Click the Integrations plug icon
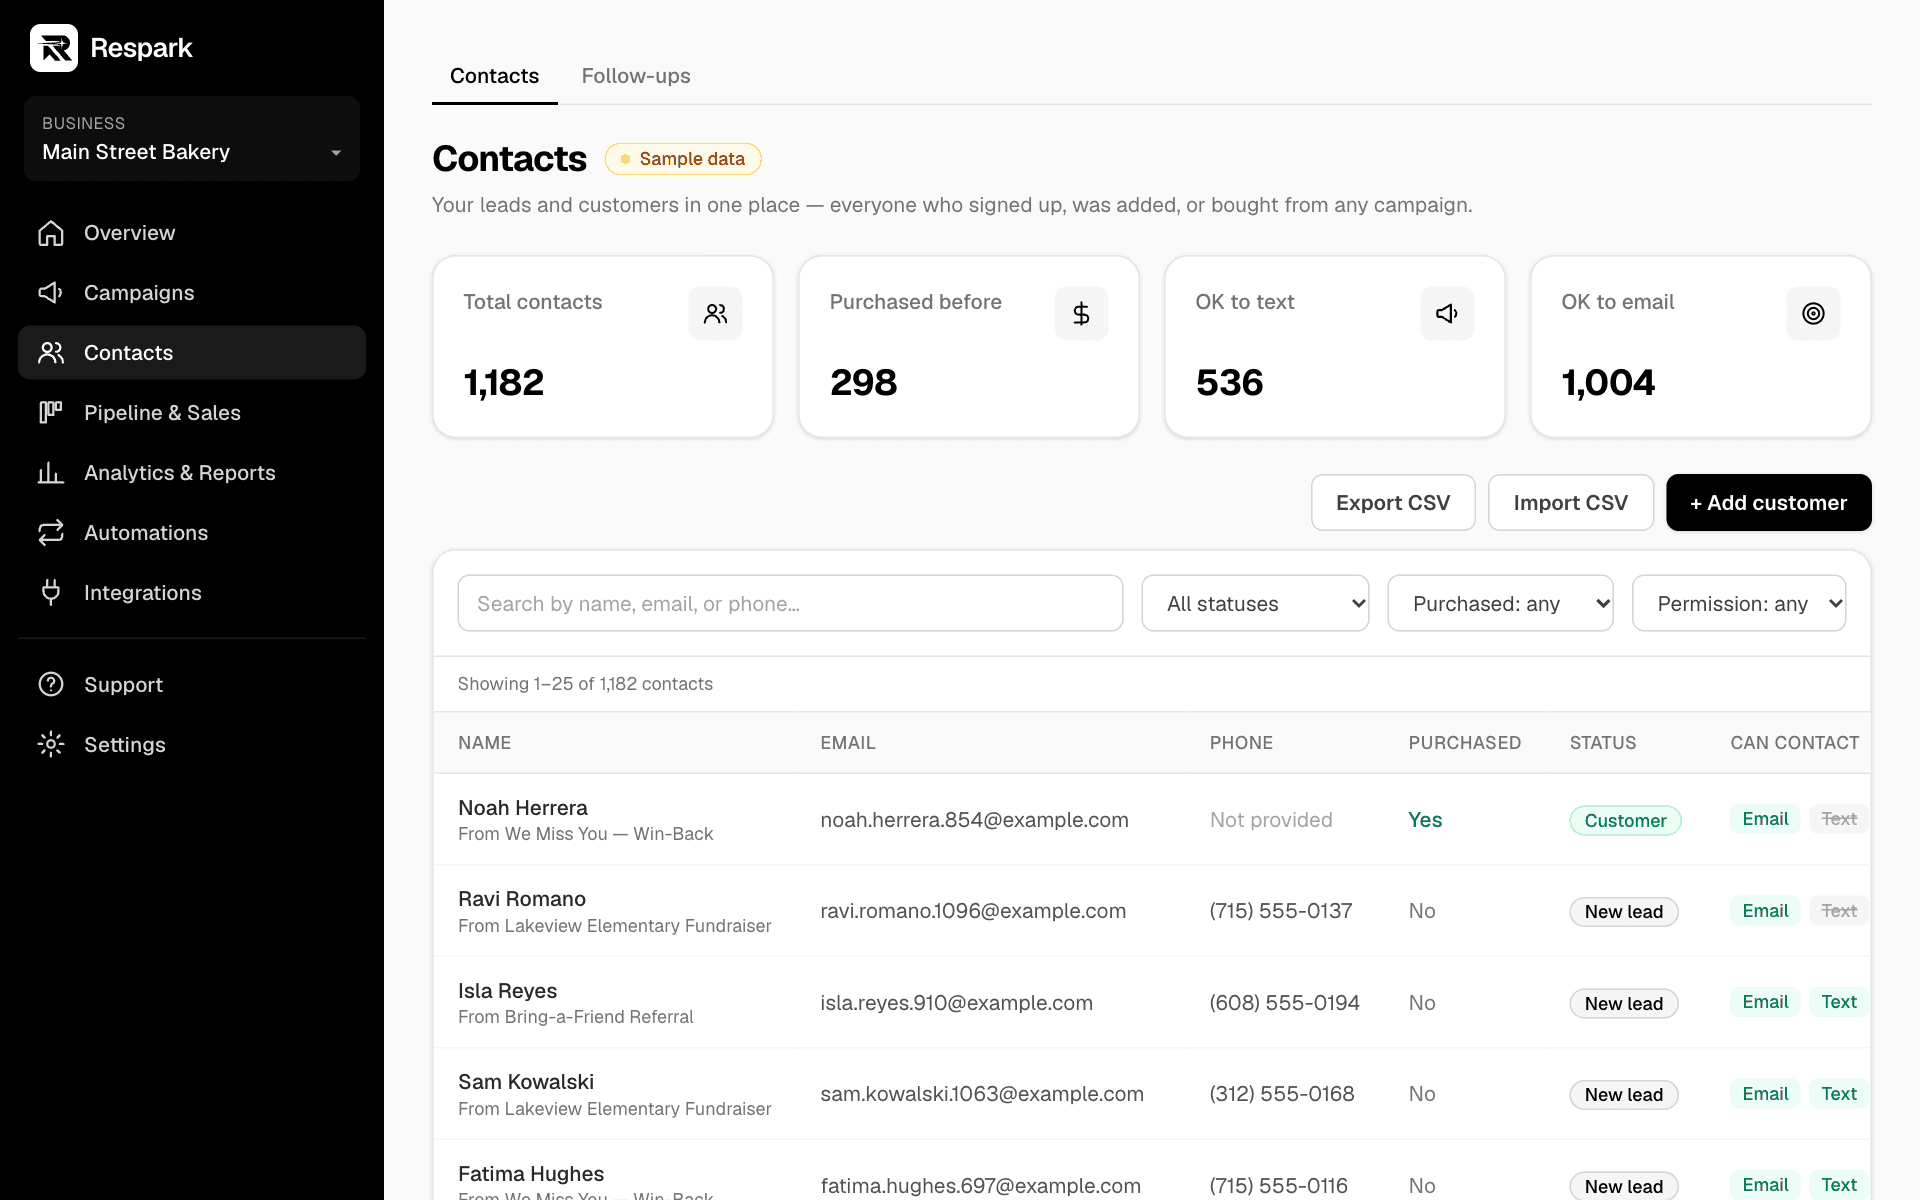 [x=51, y=593]
